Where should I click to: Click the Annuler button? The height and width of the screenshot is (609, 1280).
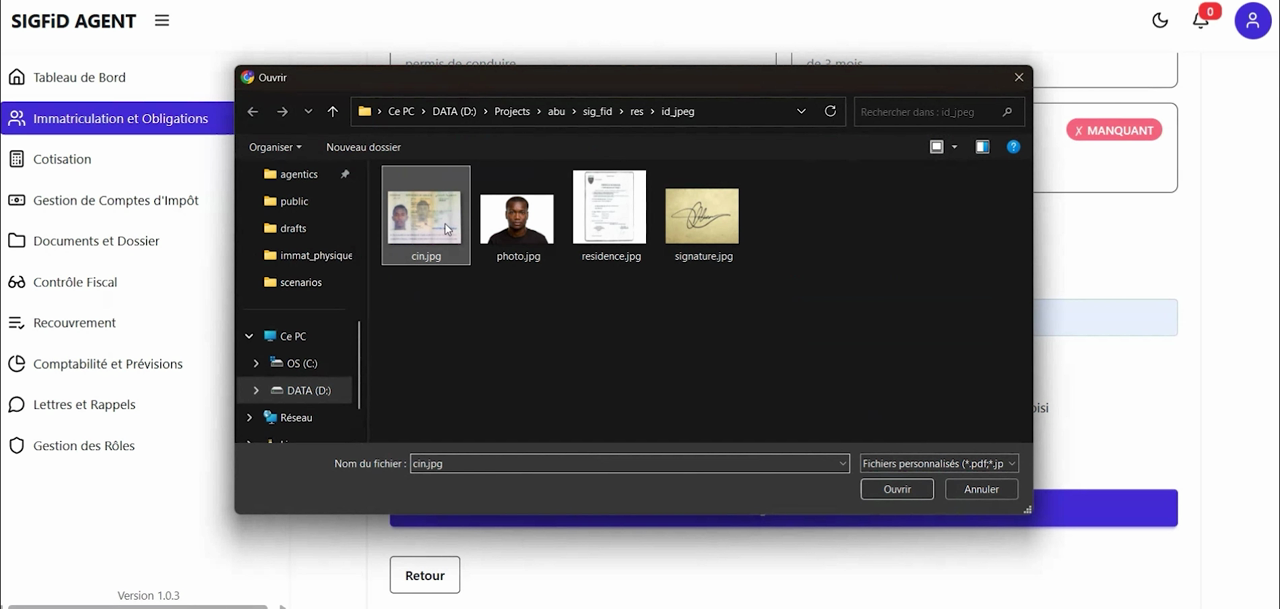point(981,489)
